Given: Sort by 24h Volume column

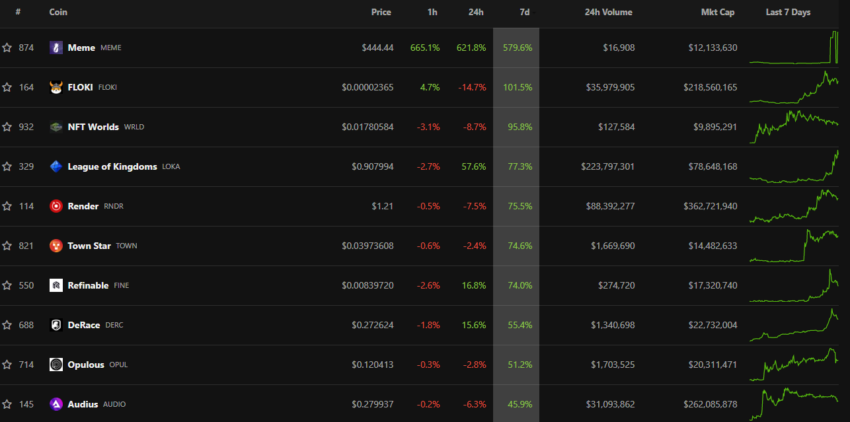Looking at the screenshot, I should pyautogui.click(x=608, y=12).
